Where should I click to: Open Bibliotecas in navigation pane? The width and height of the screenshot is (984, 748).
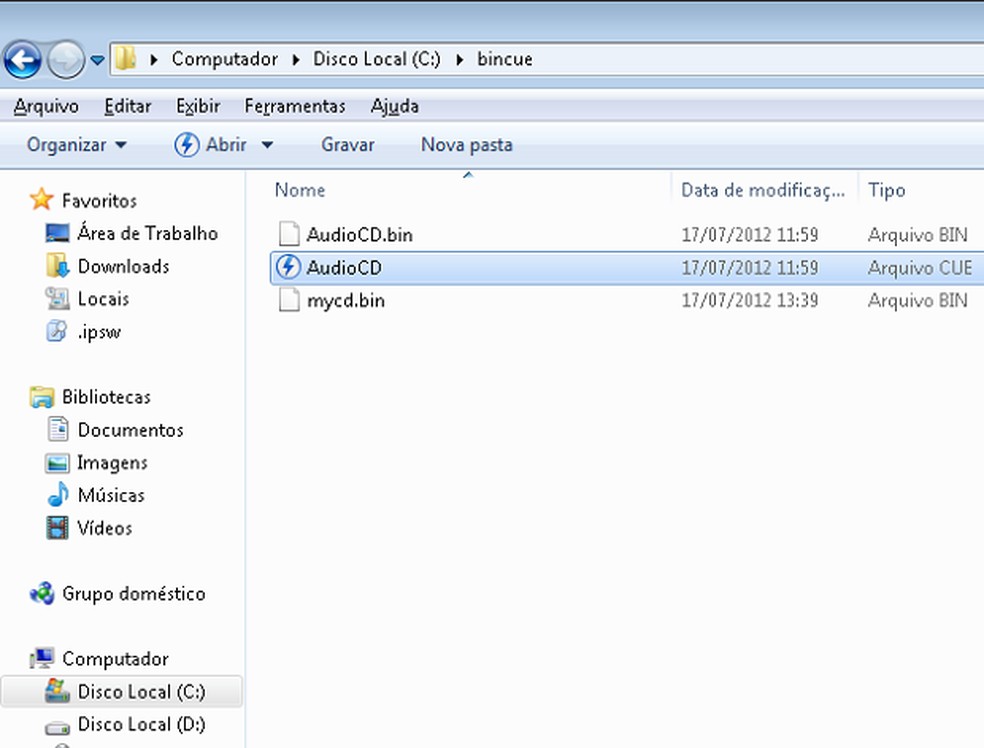click(x=106, y=397)
